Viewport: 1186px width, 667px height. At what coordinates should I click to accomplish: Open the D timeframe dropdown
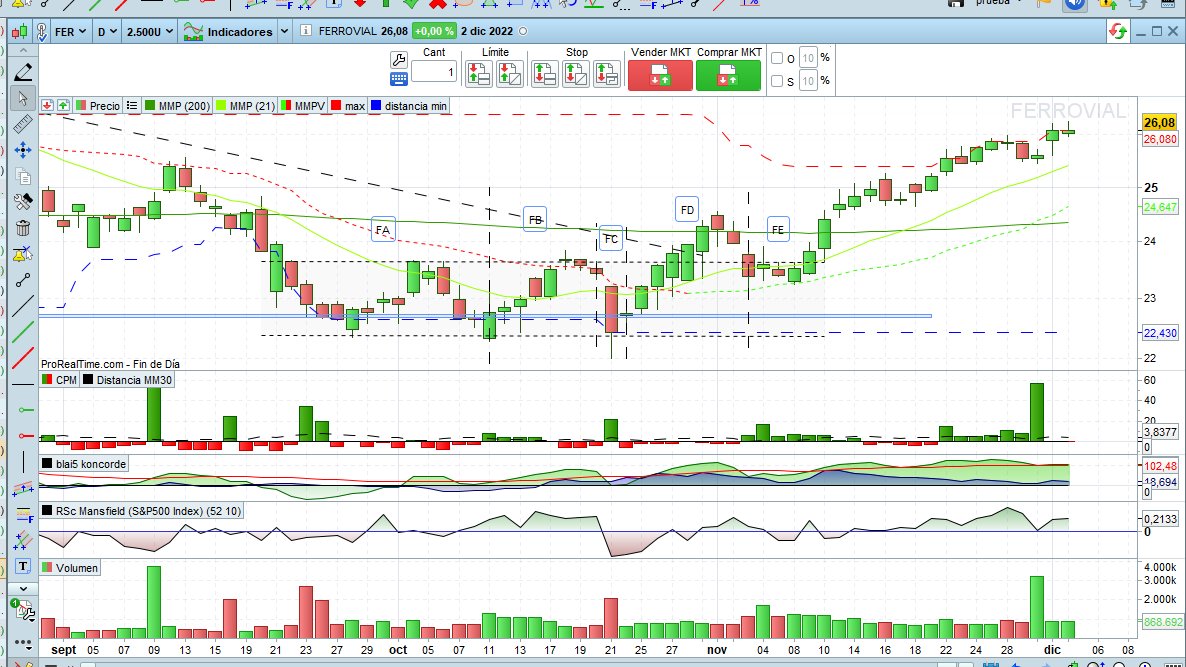click(107, 32)
